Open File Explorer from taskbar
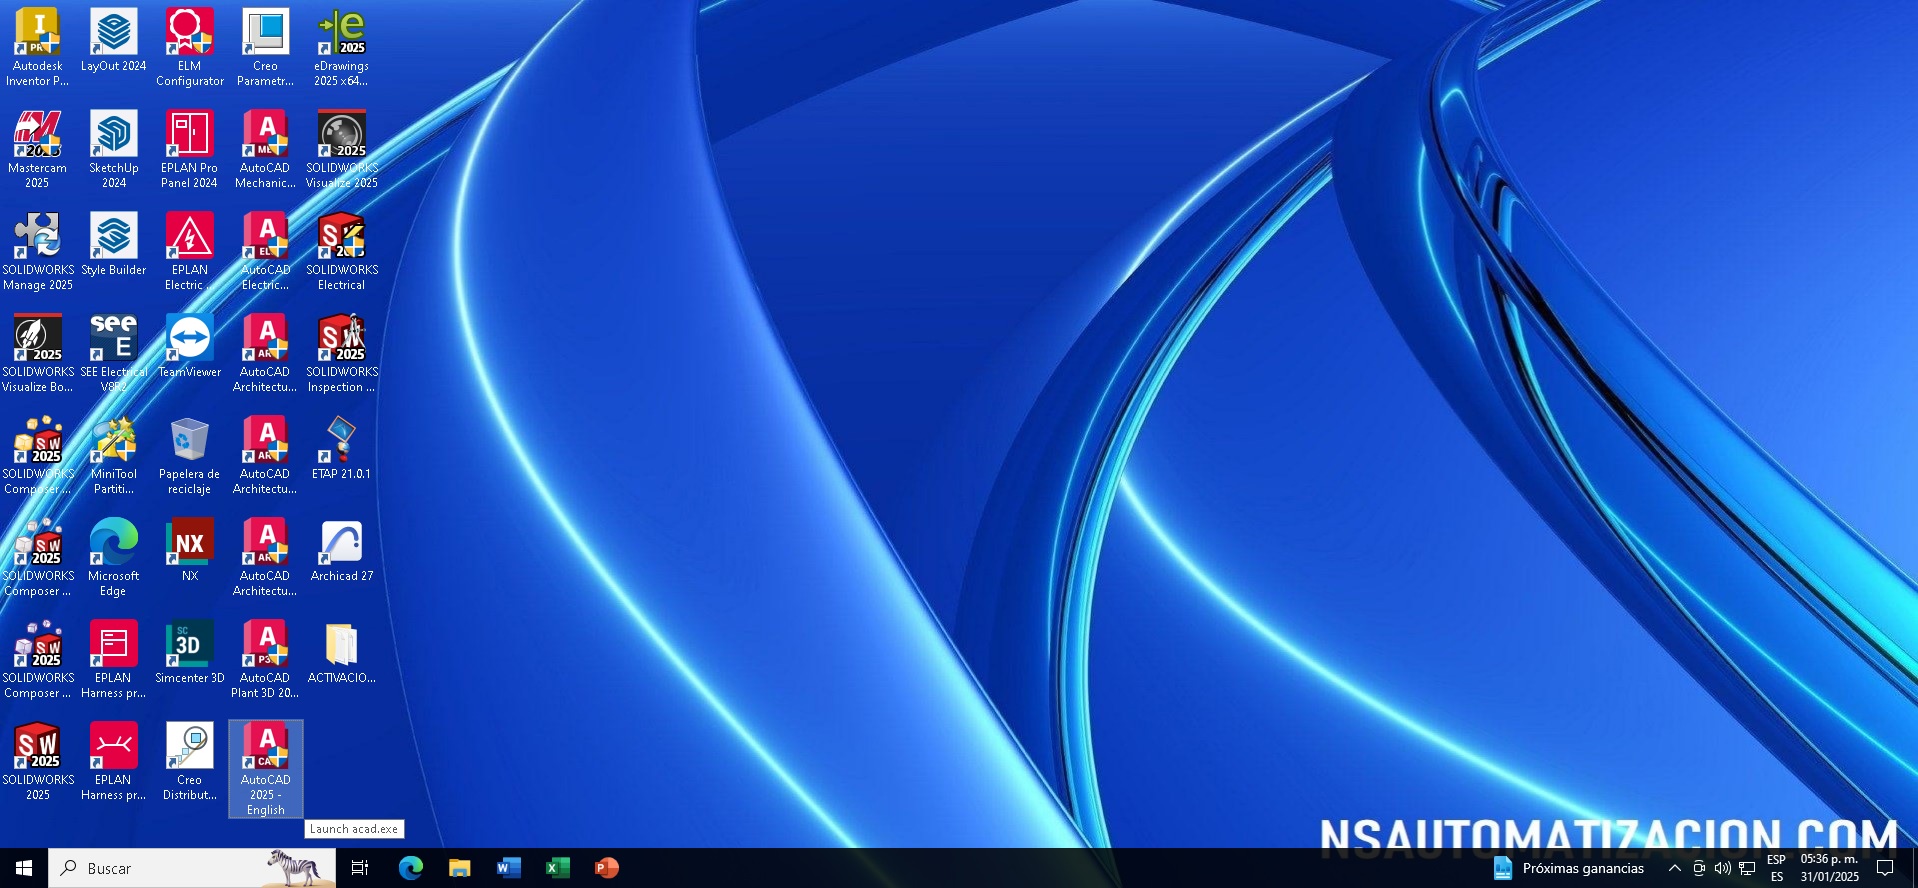This screenshot has width=1918, height=888. [459, 868]
